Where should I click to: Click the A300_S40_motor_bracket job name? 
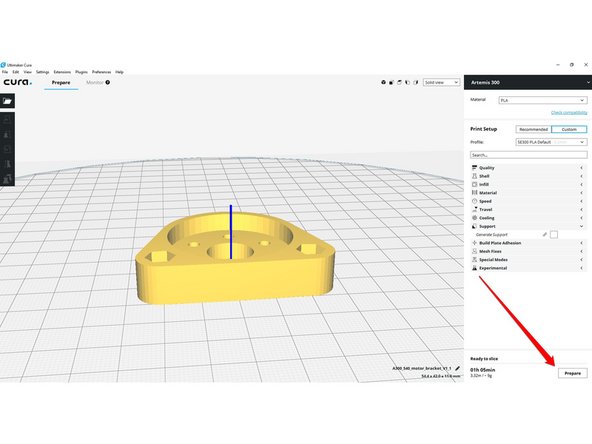coord(422,368)
